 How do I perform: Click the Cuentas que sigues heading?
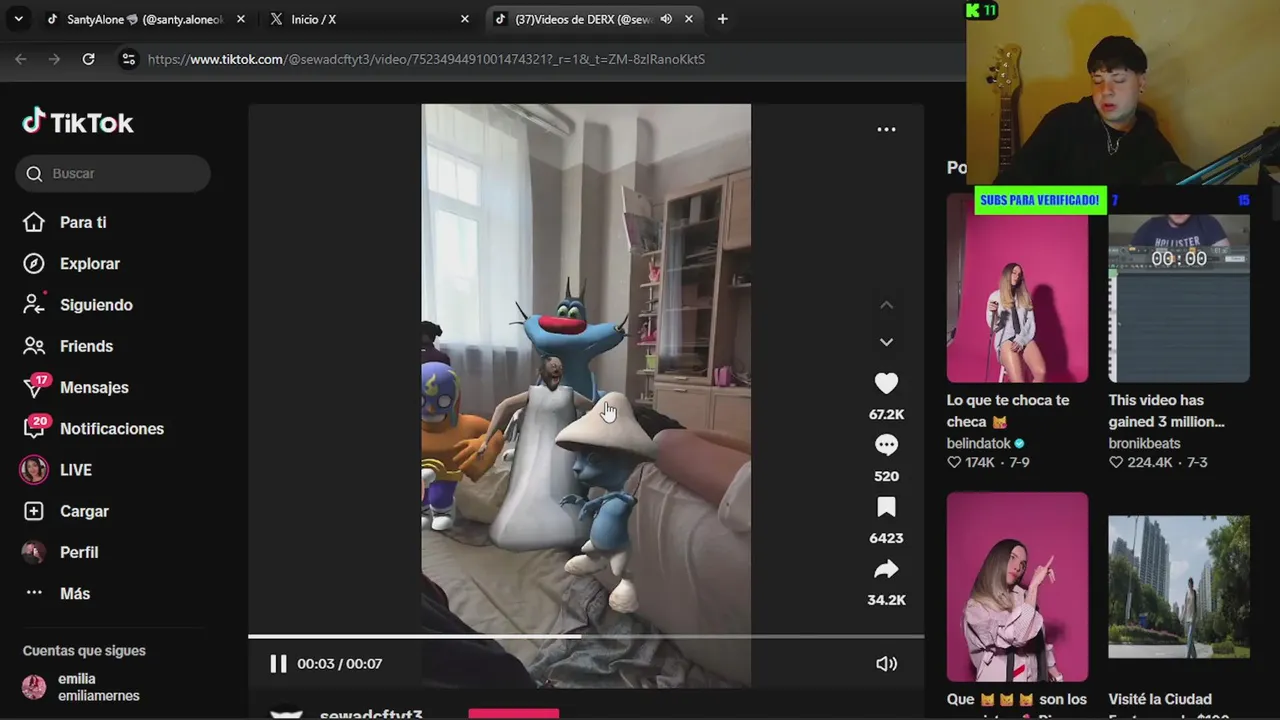tap(84, 650)
